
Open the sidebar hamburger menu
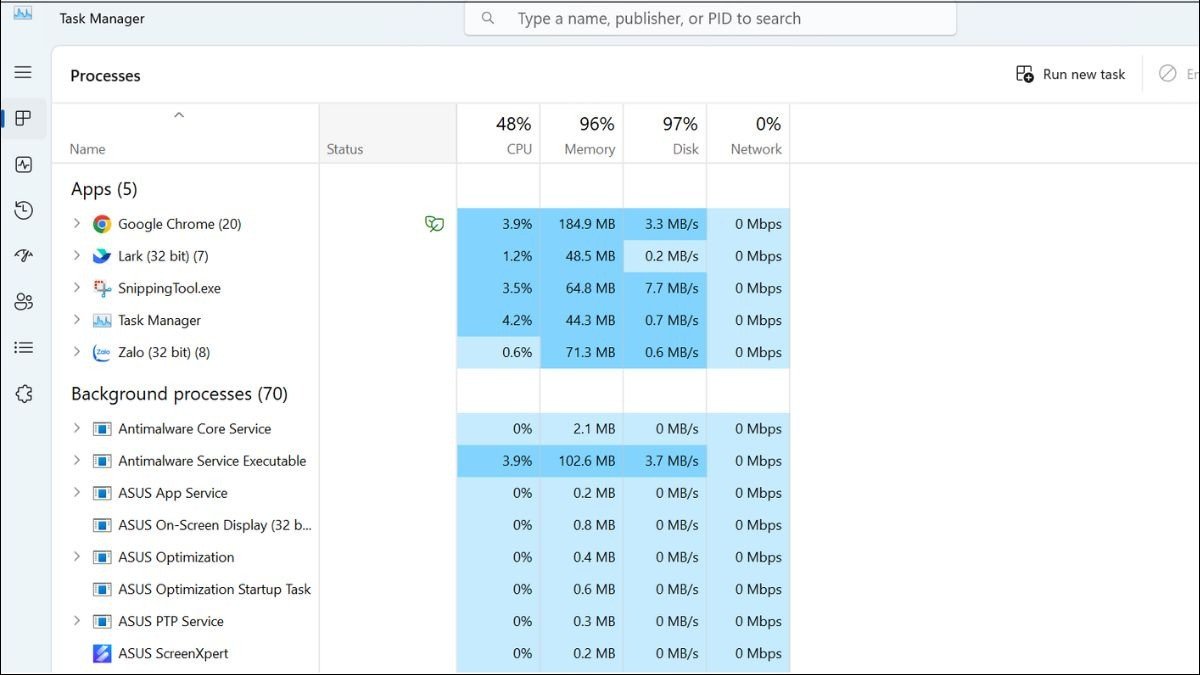(x=23, y=72)
